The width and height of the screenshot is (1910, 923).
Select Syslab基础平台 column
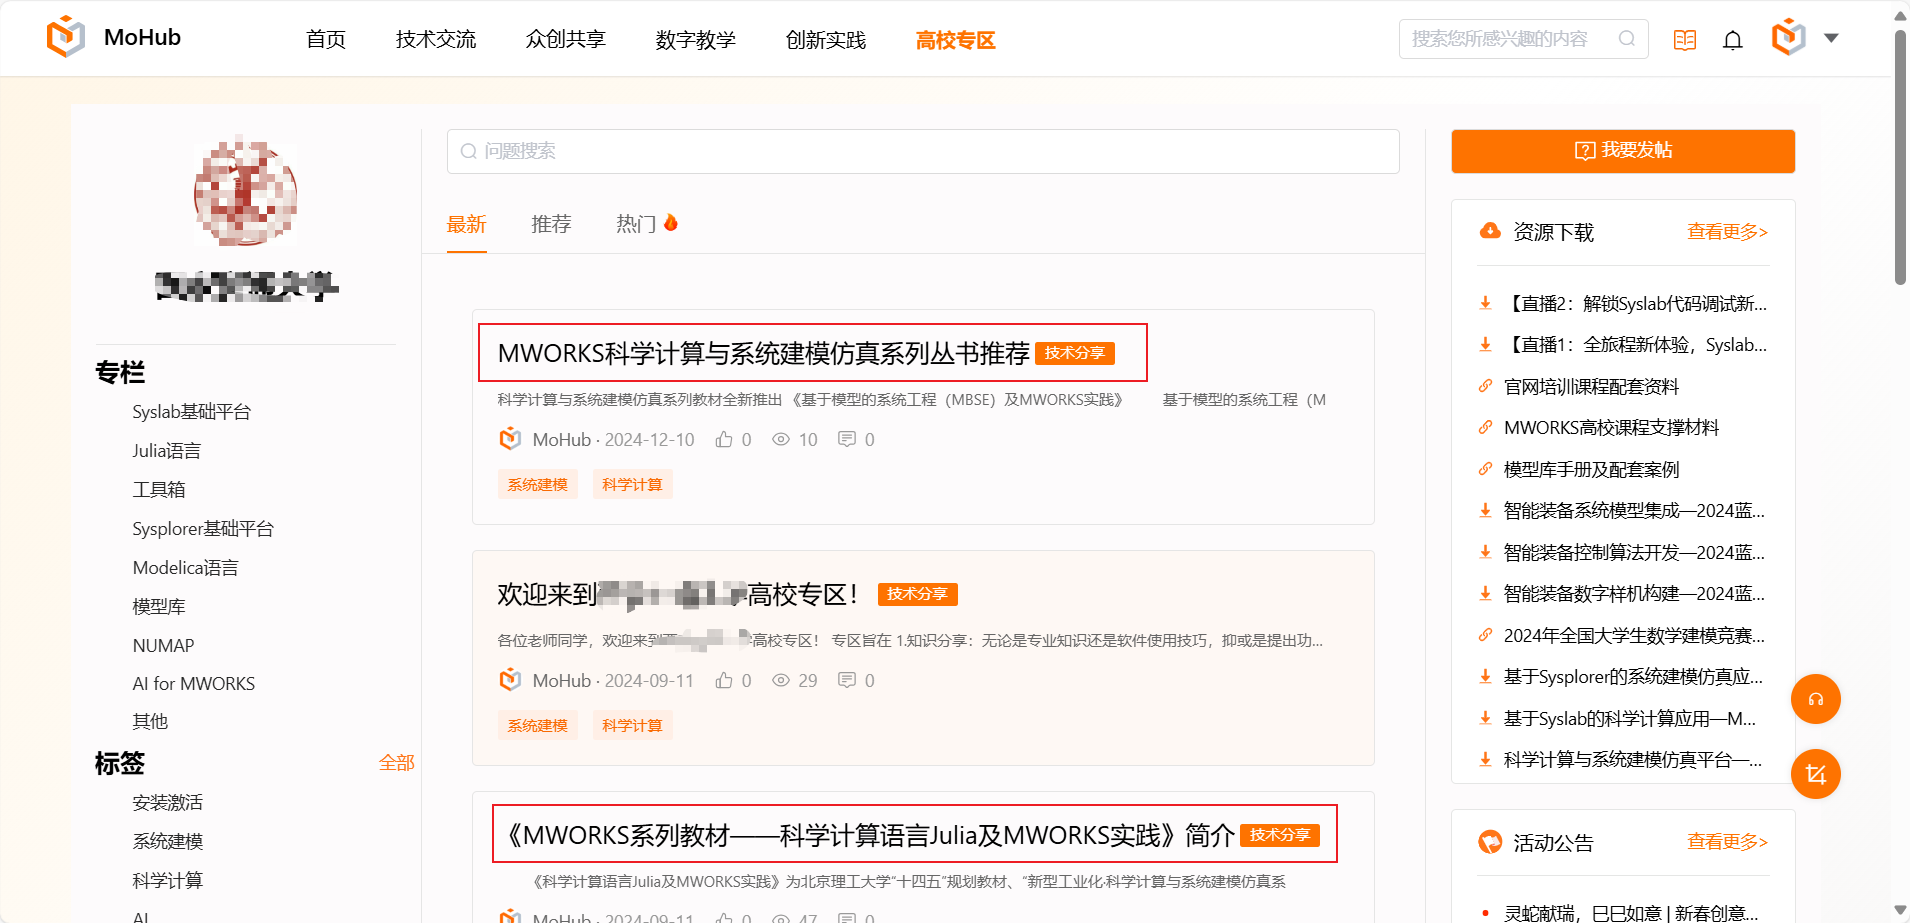(x=192, y=412)
